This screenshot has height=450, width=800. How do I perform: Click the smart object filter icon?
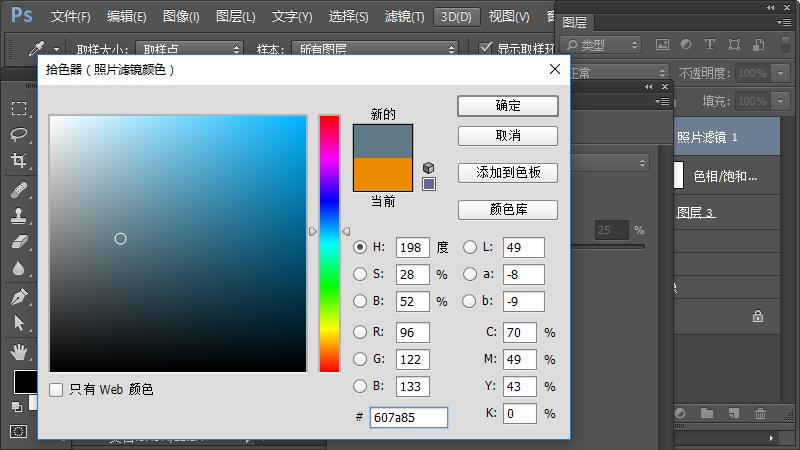[759, 45]
